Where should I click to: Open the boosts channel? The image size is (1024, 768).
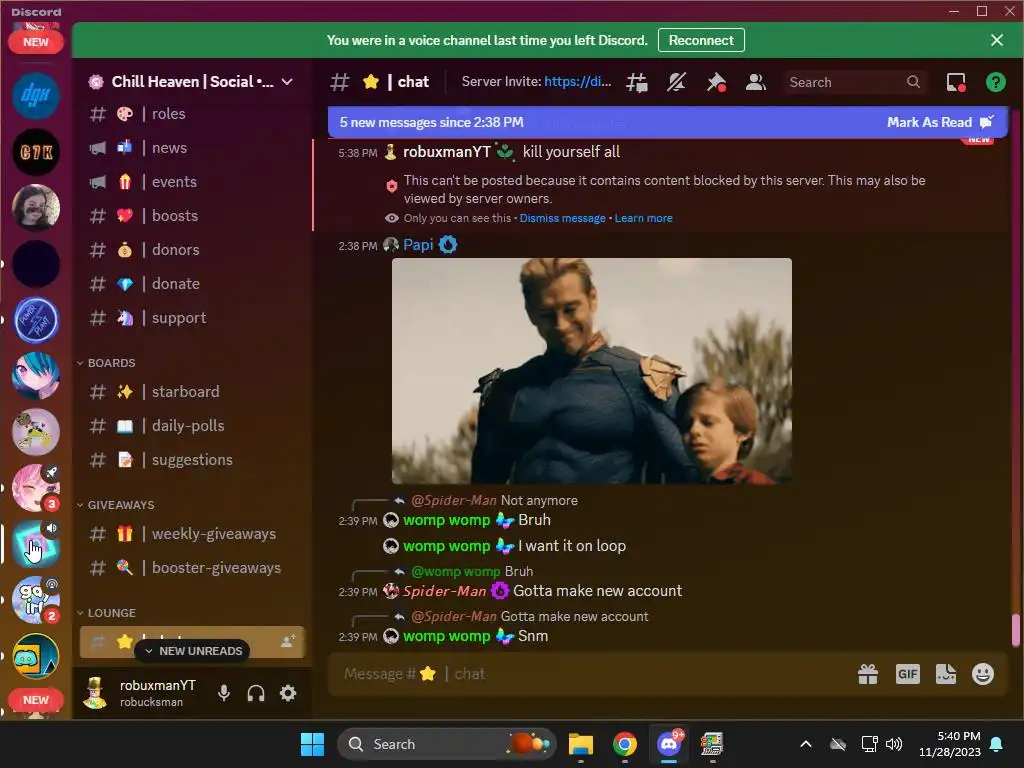point(193,216)
